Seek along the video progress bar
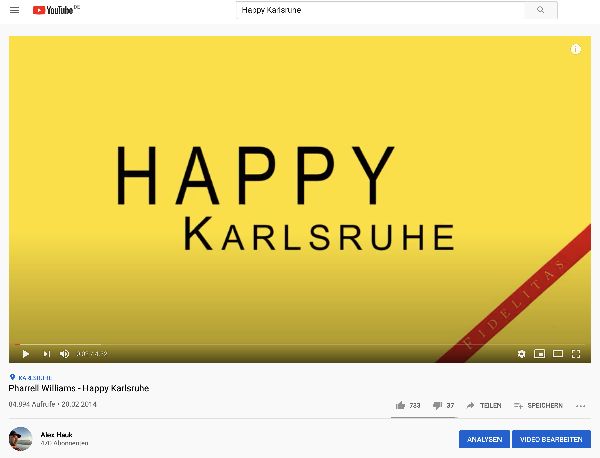 coord(300,344)
